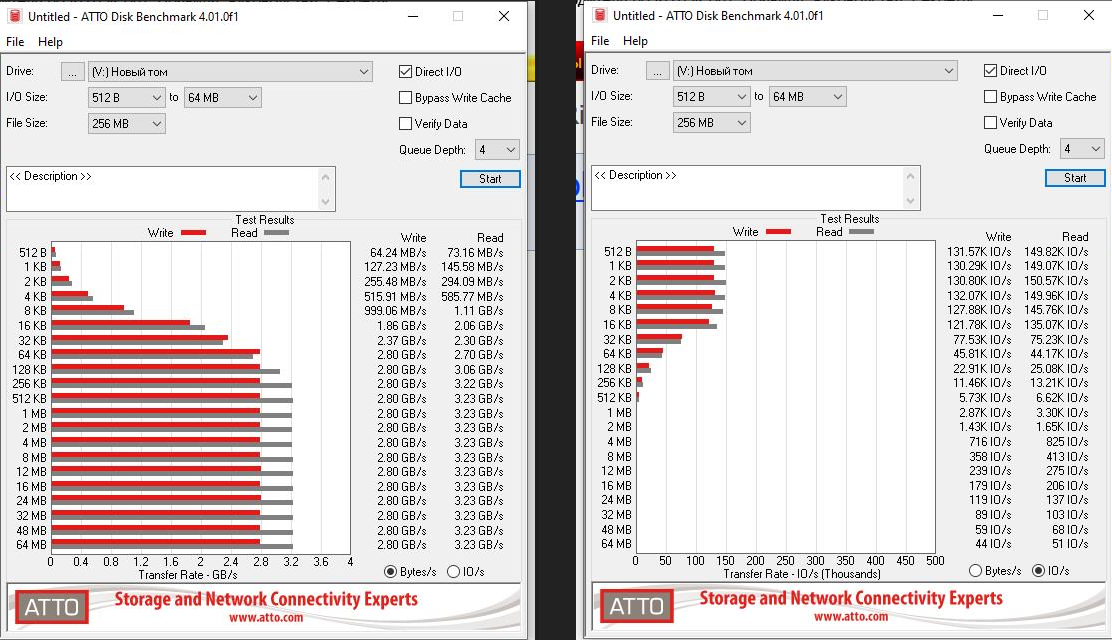Open www.atto.com link in right window banner
This screenshot has width=1112, height=640.
pyautogui.click(x=851, y=617)
